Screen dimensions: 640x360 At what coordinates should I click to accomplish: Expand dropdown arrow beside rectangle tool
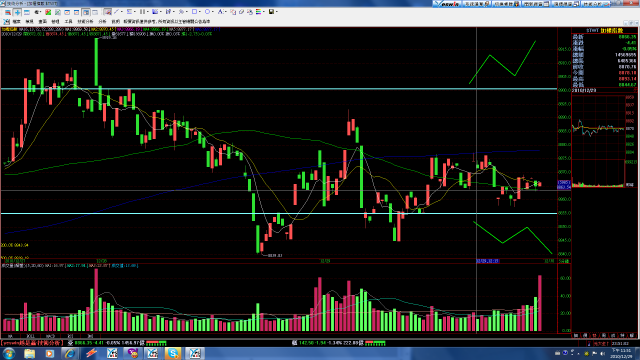coord(200,12)
